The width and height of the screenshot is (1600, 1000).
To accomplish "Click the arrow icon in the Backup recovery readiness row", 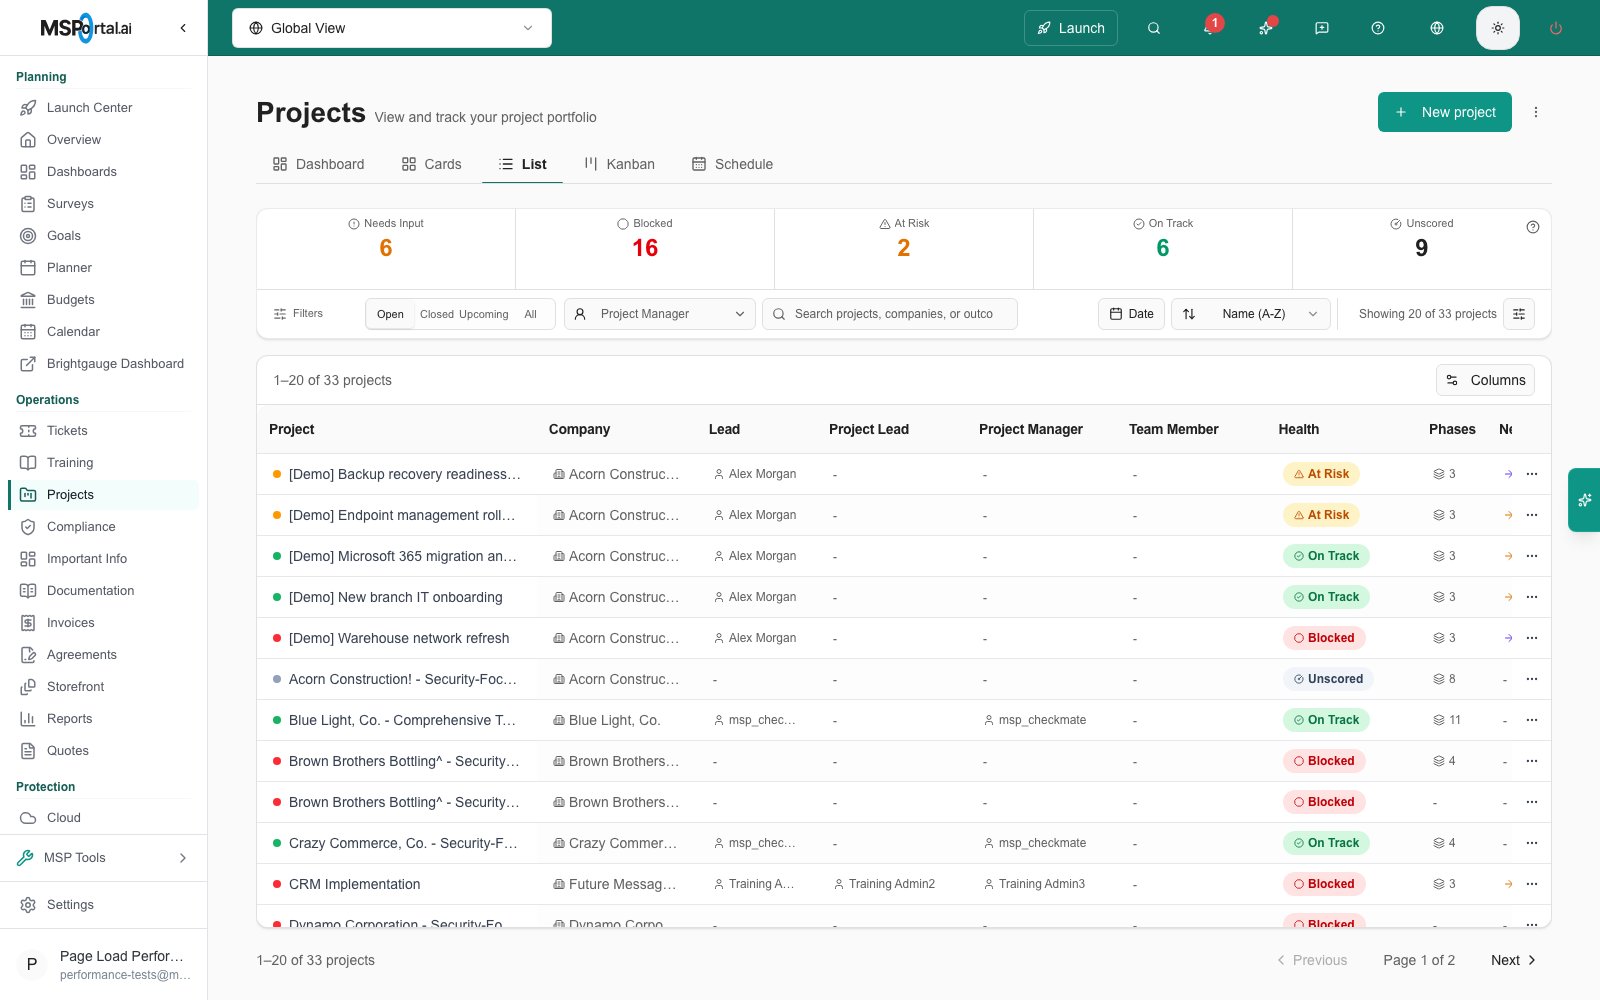I will (1508, 474).
